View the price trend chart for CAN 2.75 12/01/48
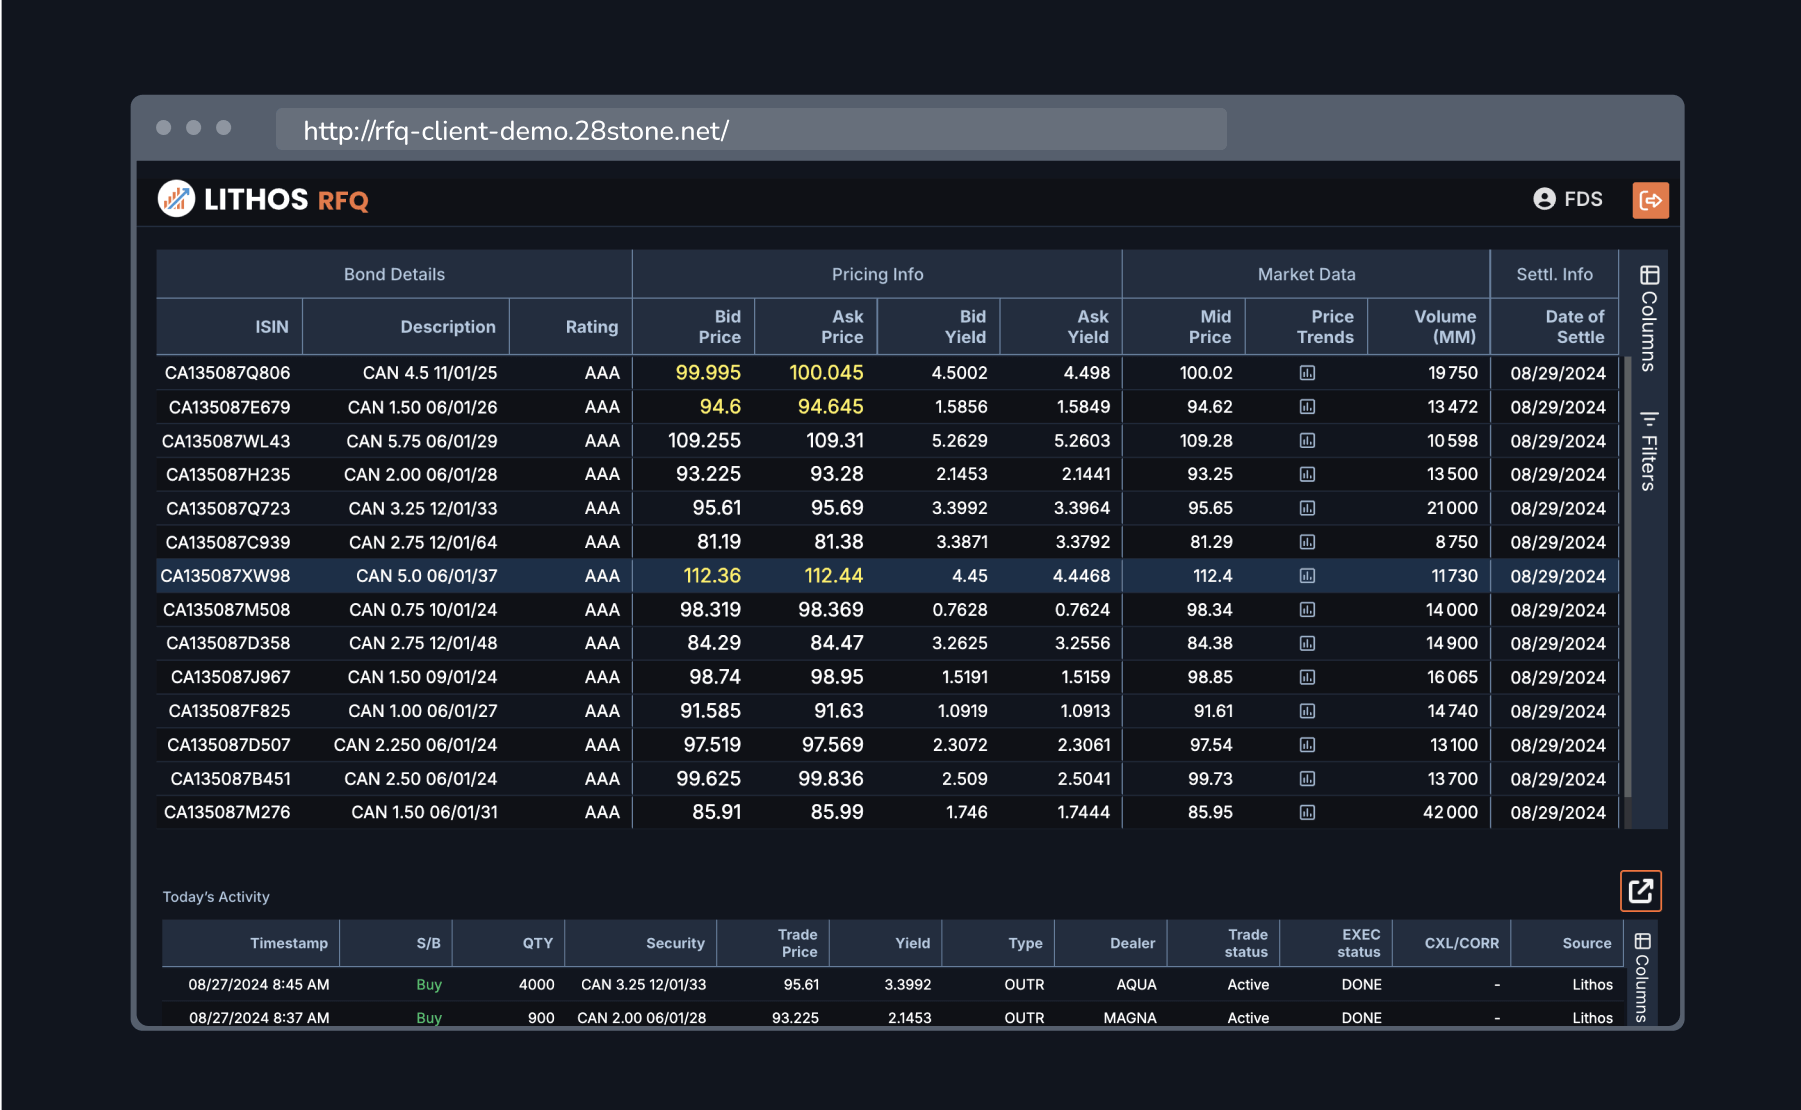The width and height of the screenshot is (1801, 1110). pos(1307,643)
